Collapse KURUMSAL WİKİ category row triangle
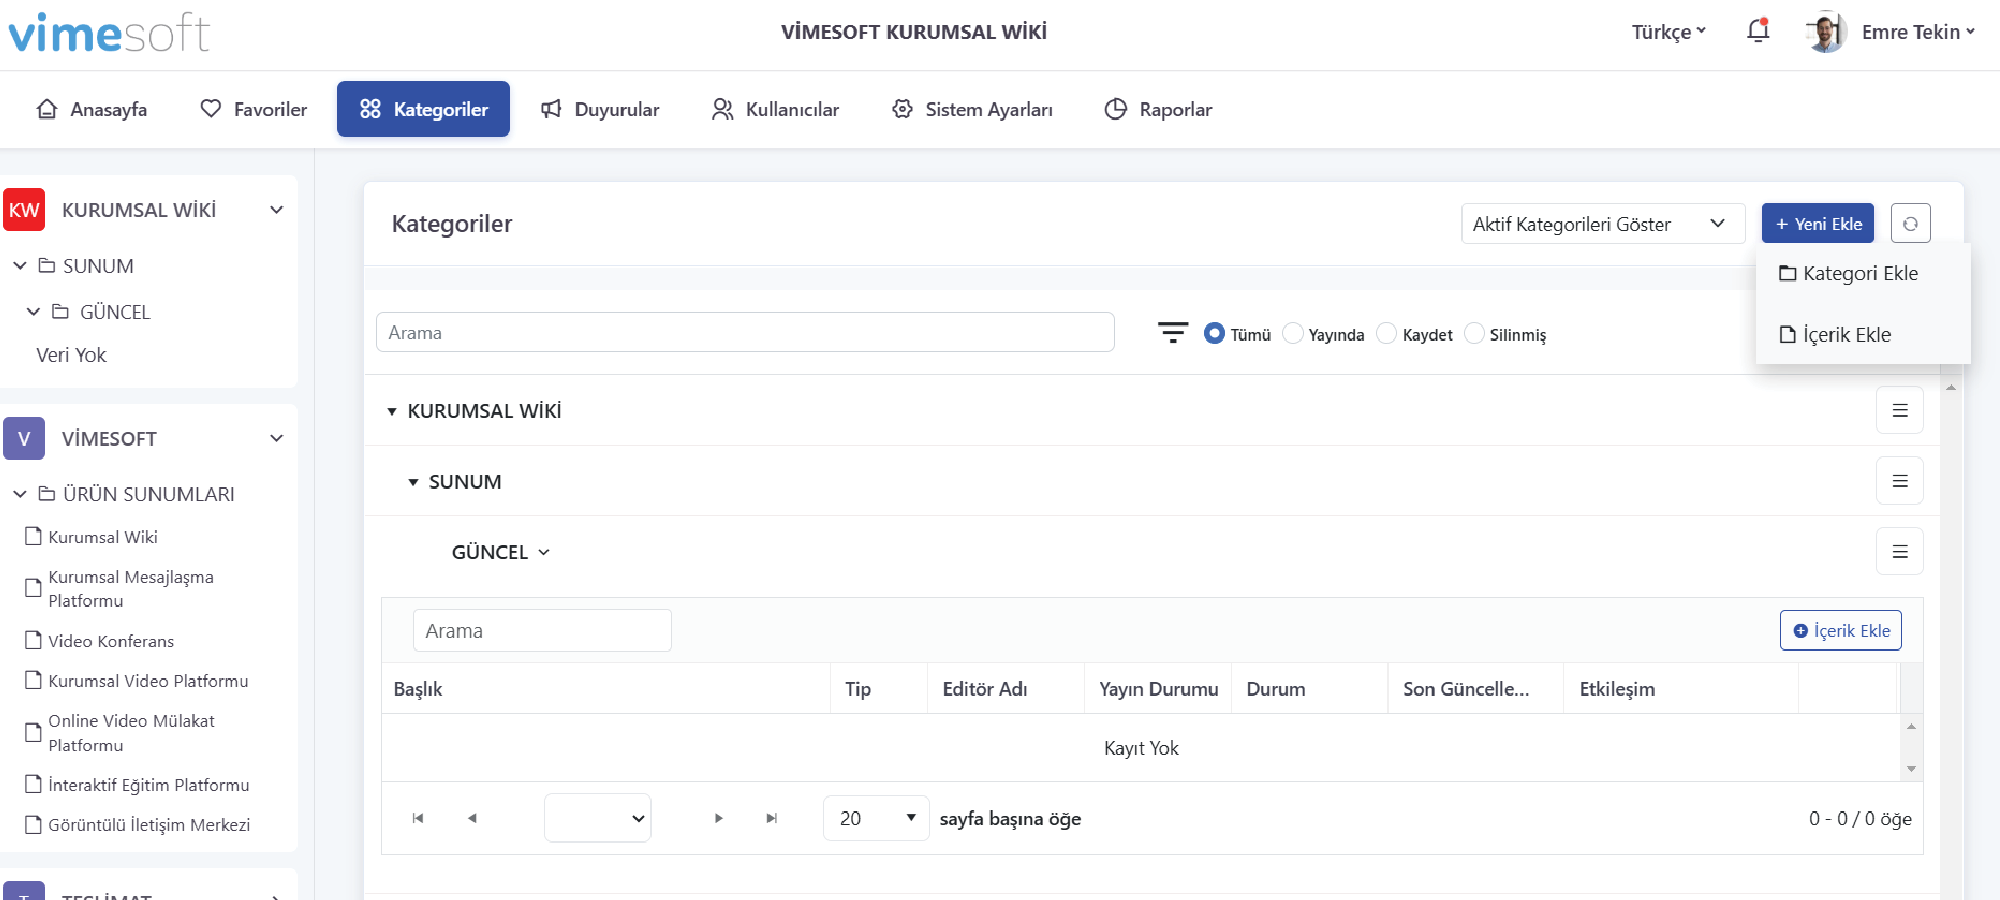 [392, 412]
